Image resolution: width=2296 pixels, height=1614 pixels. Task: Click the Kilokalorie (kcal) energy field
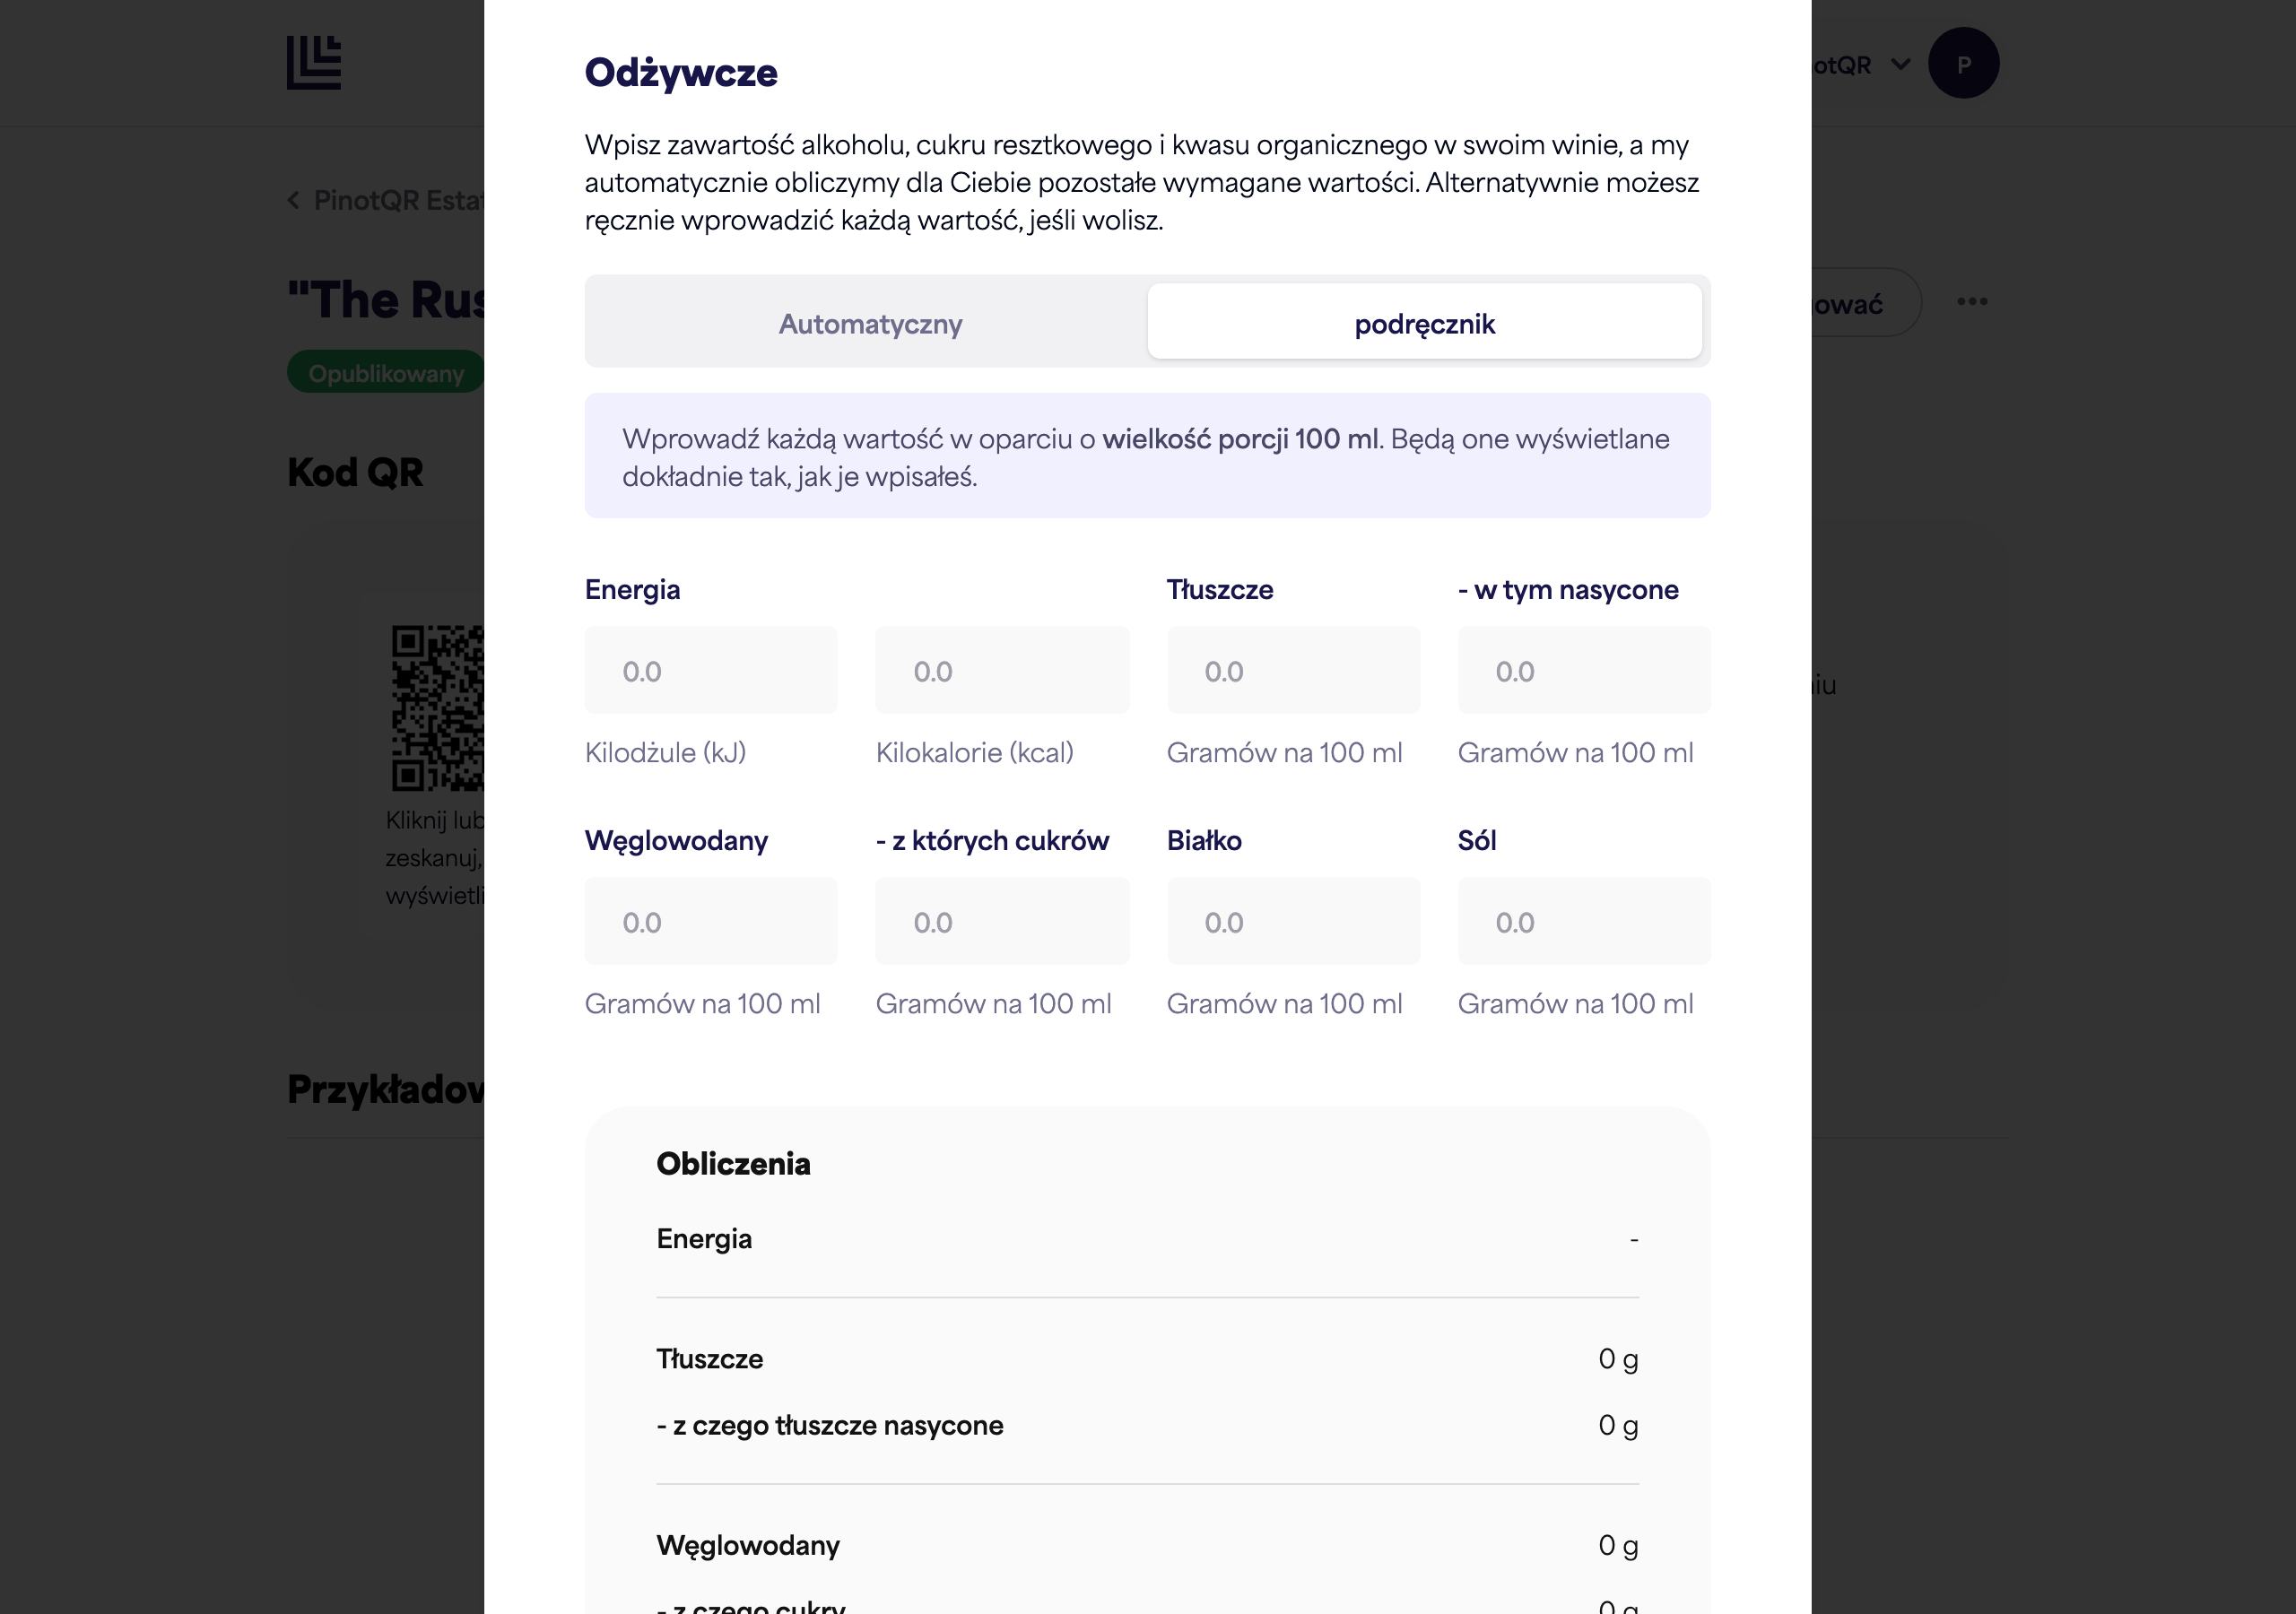tap(1001, 670)
